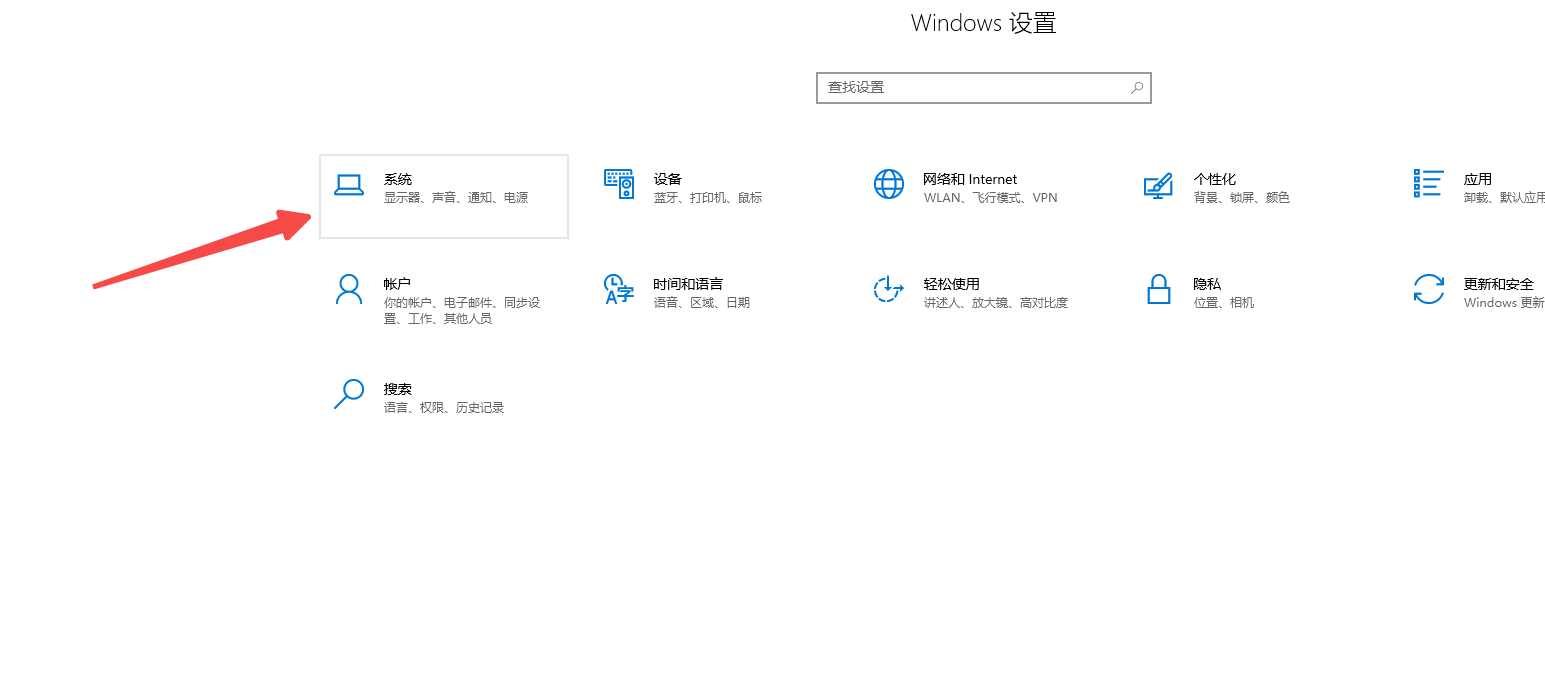Click the text 蓝牙、打印机、鼠标
Viewport: 1545px width, 687px height.
[x=708, y=198]
